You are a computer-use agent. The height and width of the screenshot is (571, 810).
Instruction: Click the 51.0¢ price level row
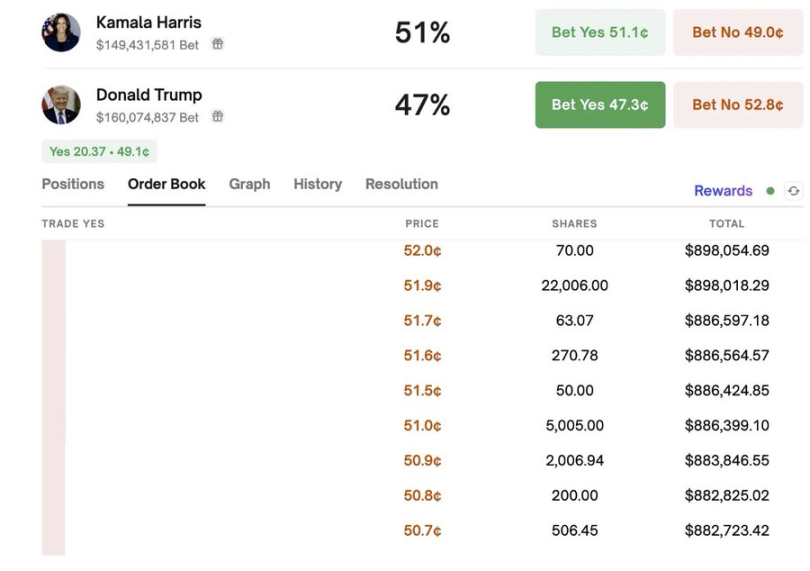pos(422,426)
